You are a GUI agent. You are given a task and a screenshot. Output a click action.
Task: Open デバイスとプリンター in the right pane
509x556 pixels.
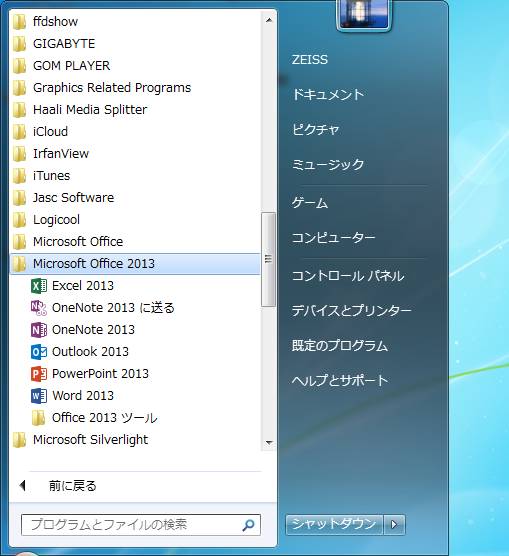point(351,311)
